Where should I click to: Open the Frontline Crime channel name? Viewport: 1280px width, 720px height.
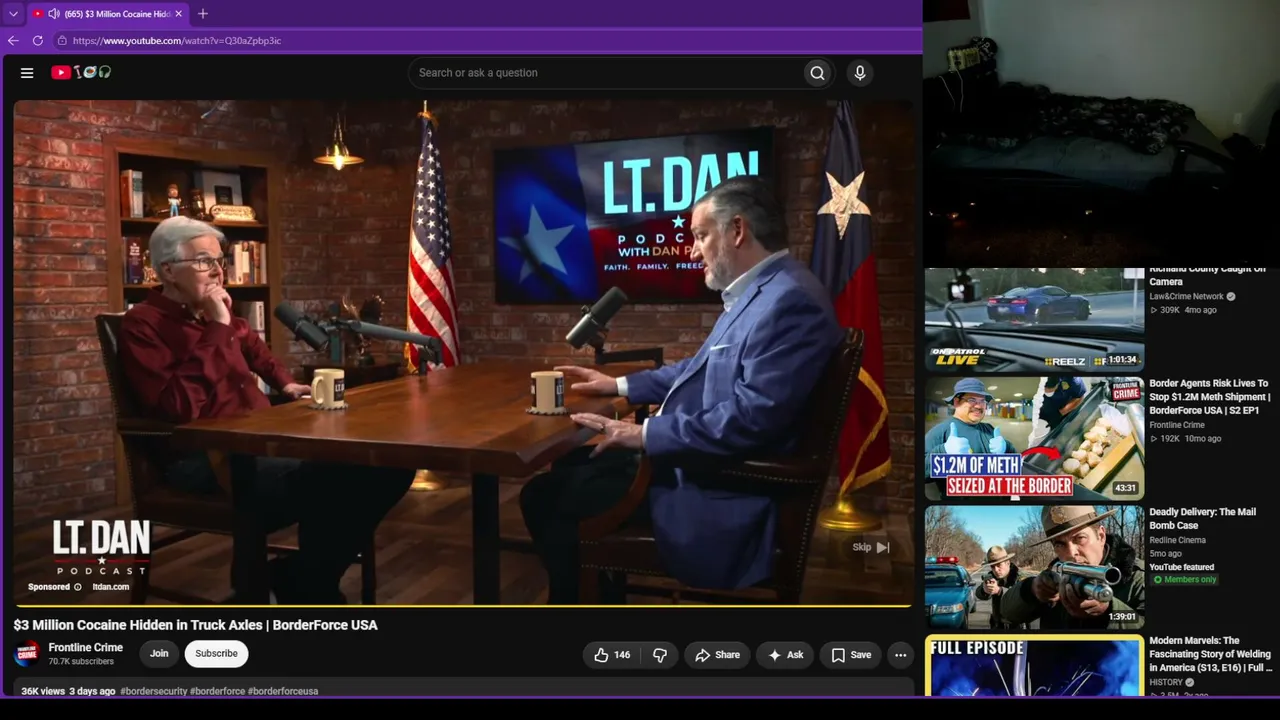[86, 647]
